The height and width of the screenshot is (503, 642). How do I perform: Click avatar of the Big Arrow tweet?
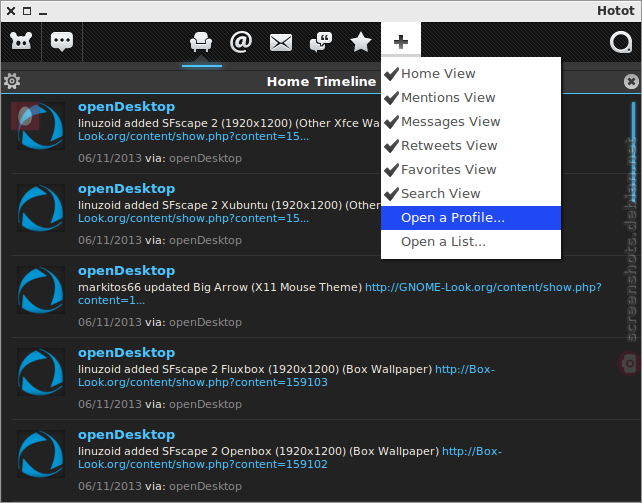[x=41, y=290]
